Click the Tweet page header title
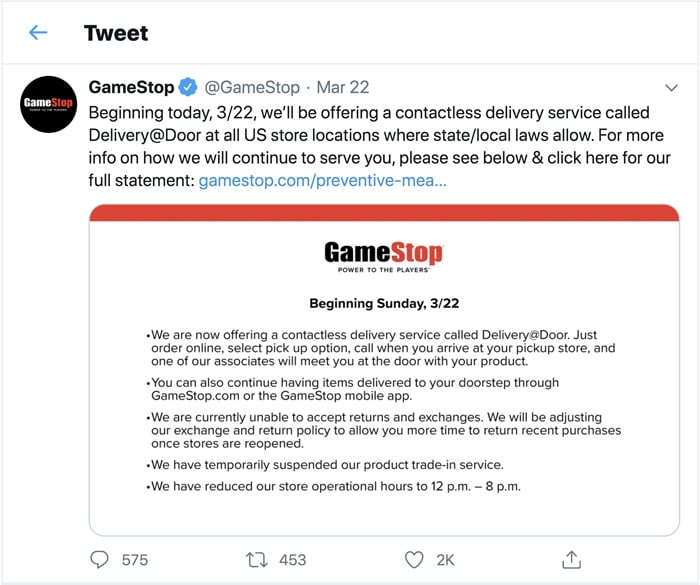The height and width of the screenshot is (585, 700). 116,33
